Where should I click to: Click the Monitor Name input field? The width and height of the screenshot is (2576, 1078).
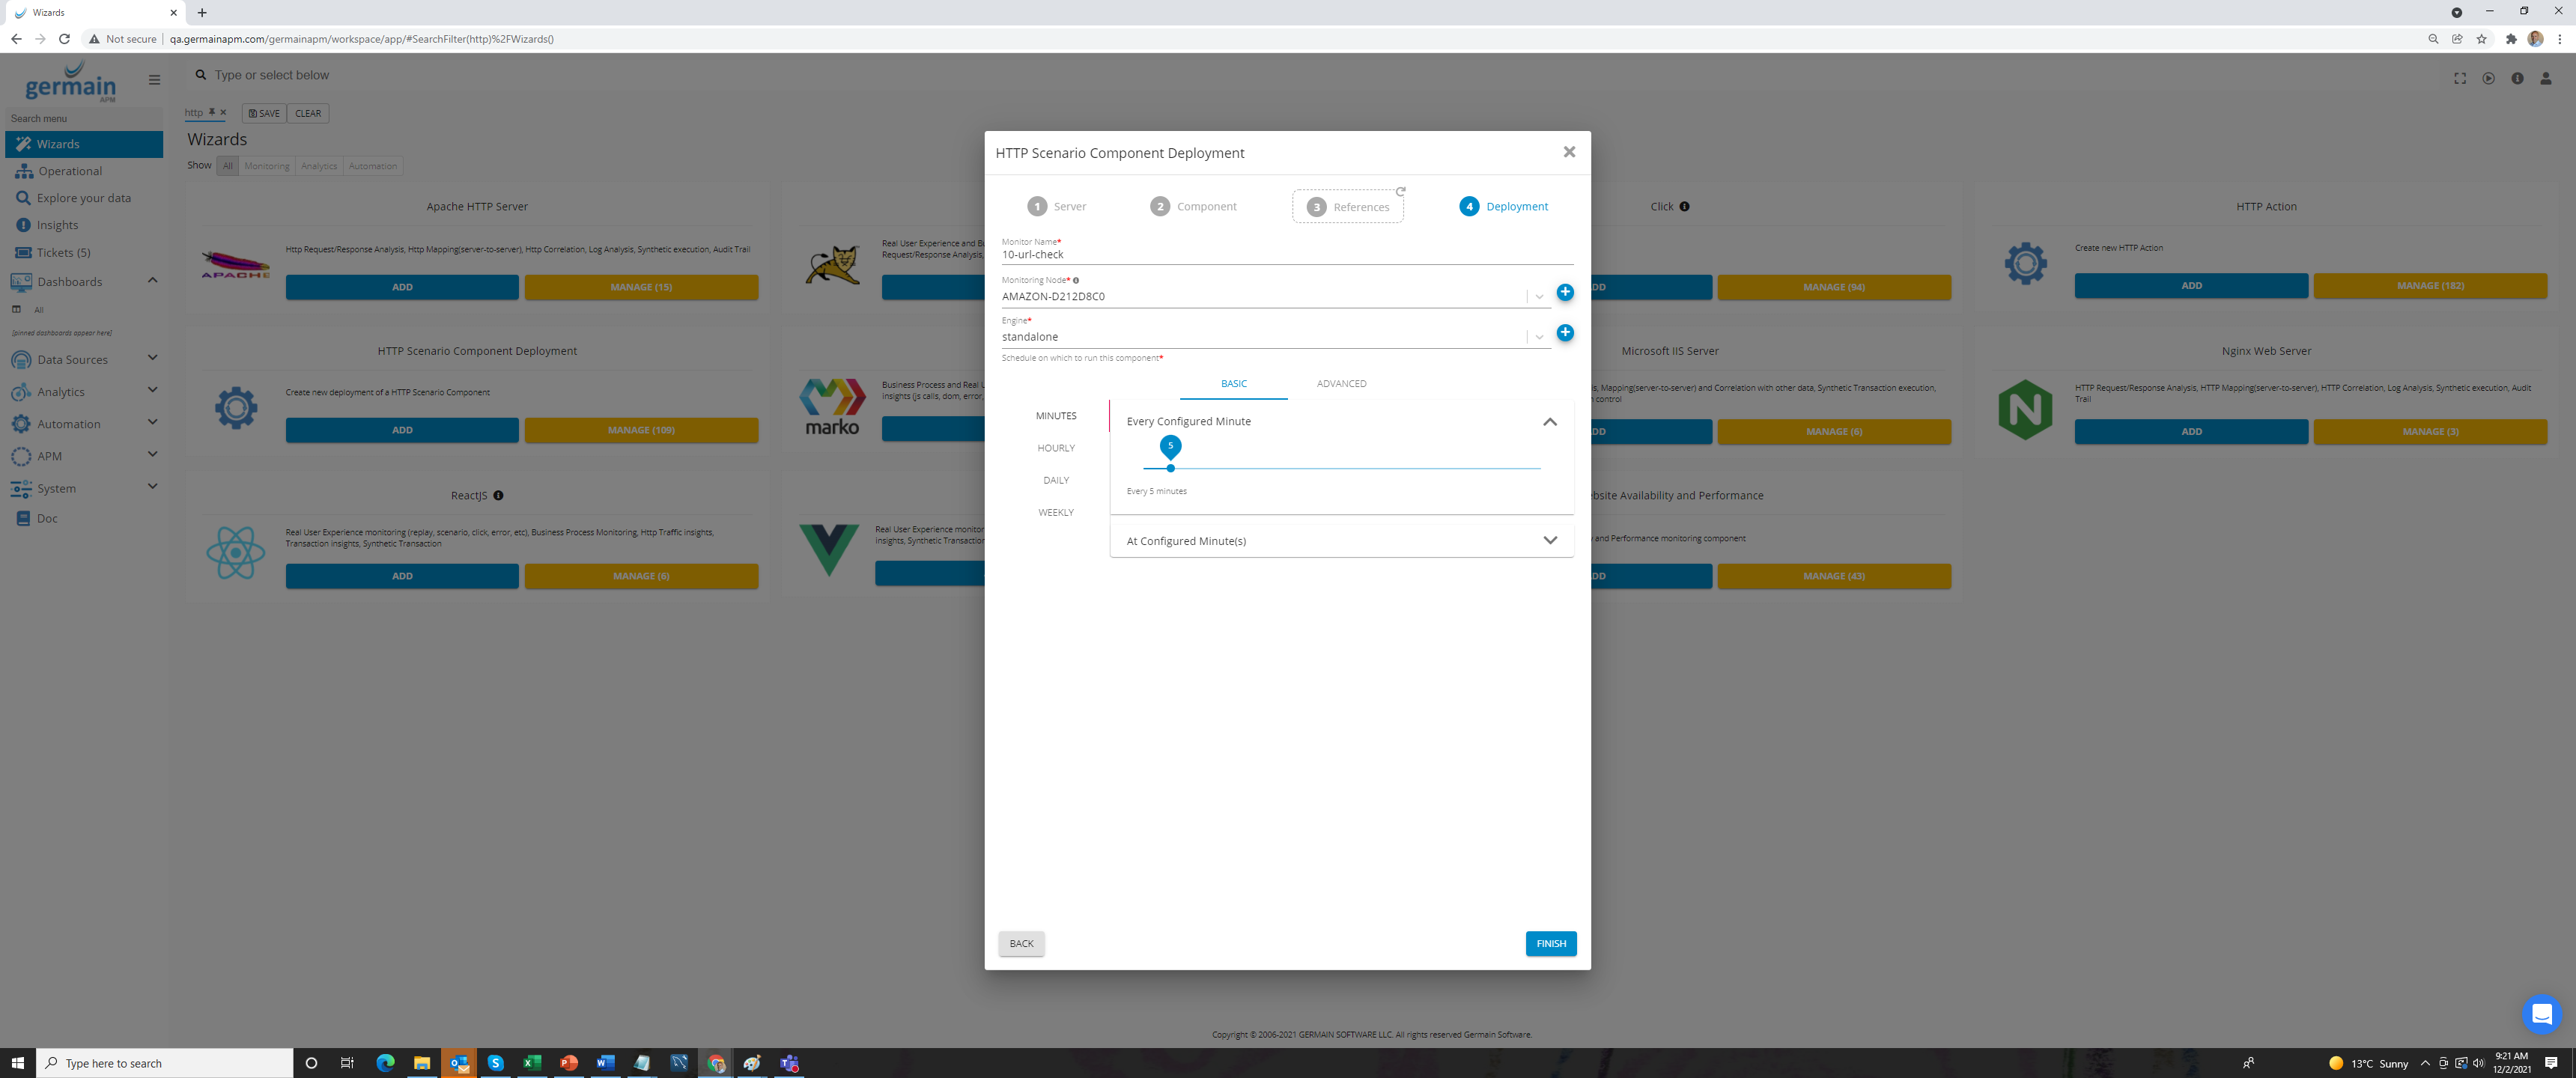click(1285, 255)
